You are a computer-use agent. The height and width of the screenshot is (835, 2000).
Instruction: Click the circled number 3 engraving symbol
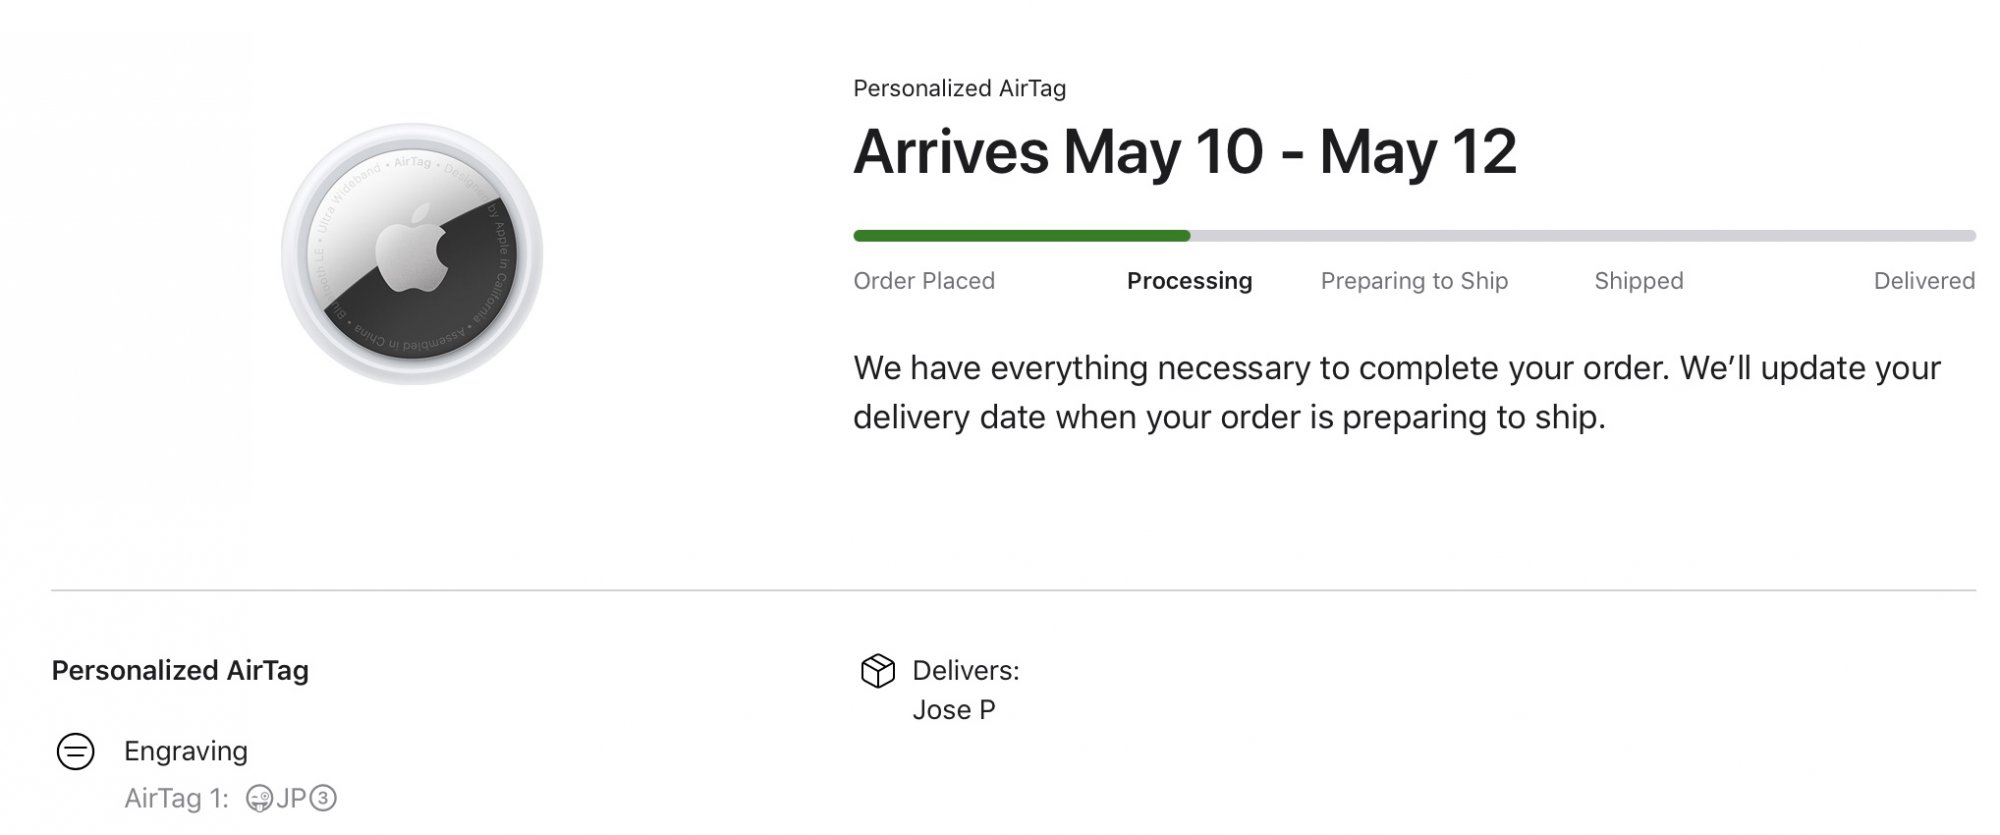(323, 799)
